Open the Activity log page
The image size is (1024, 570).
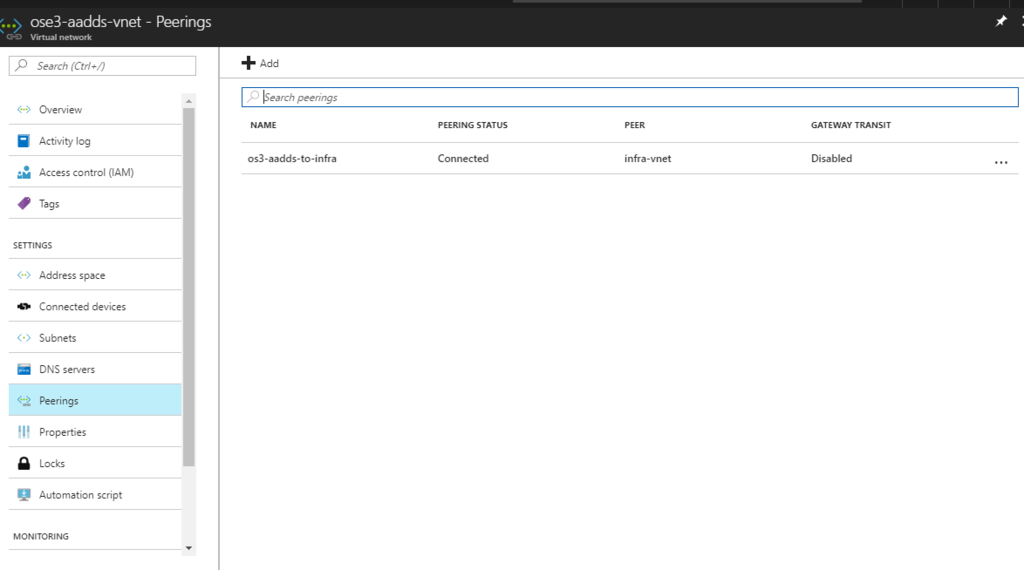[95, 141]
